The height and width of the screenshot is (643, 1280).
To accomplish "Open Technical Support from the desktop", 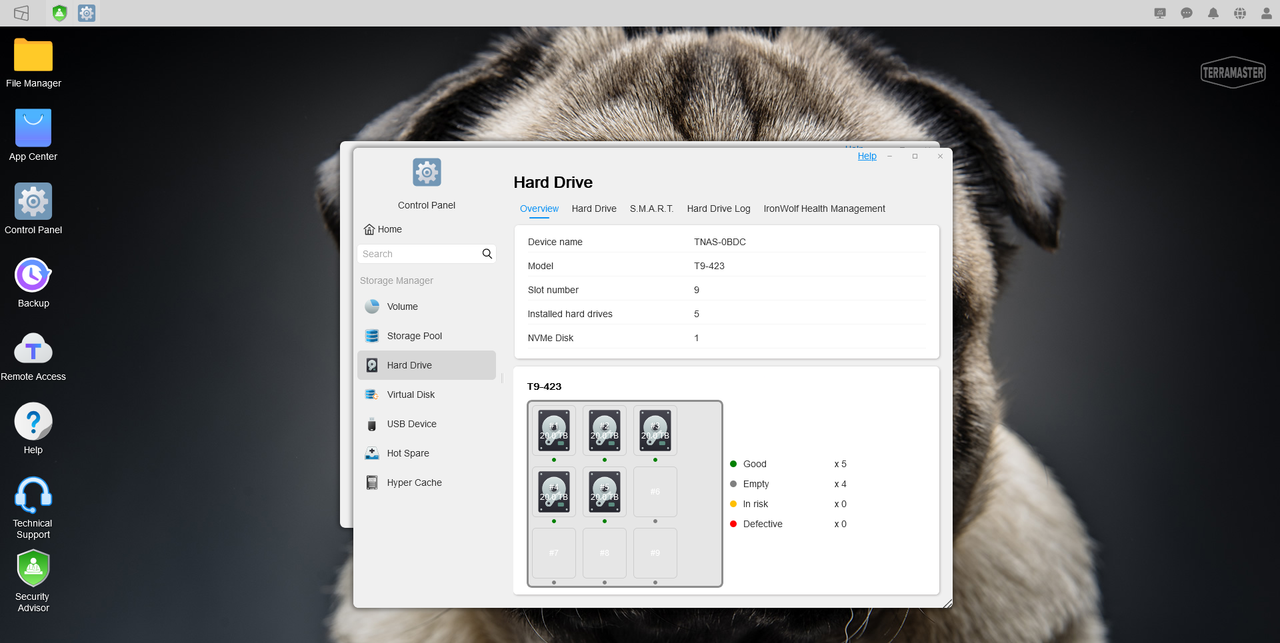I will (x=33, y=508).
